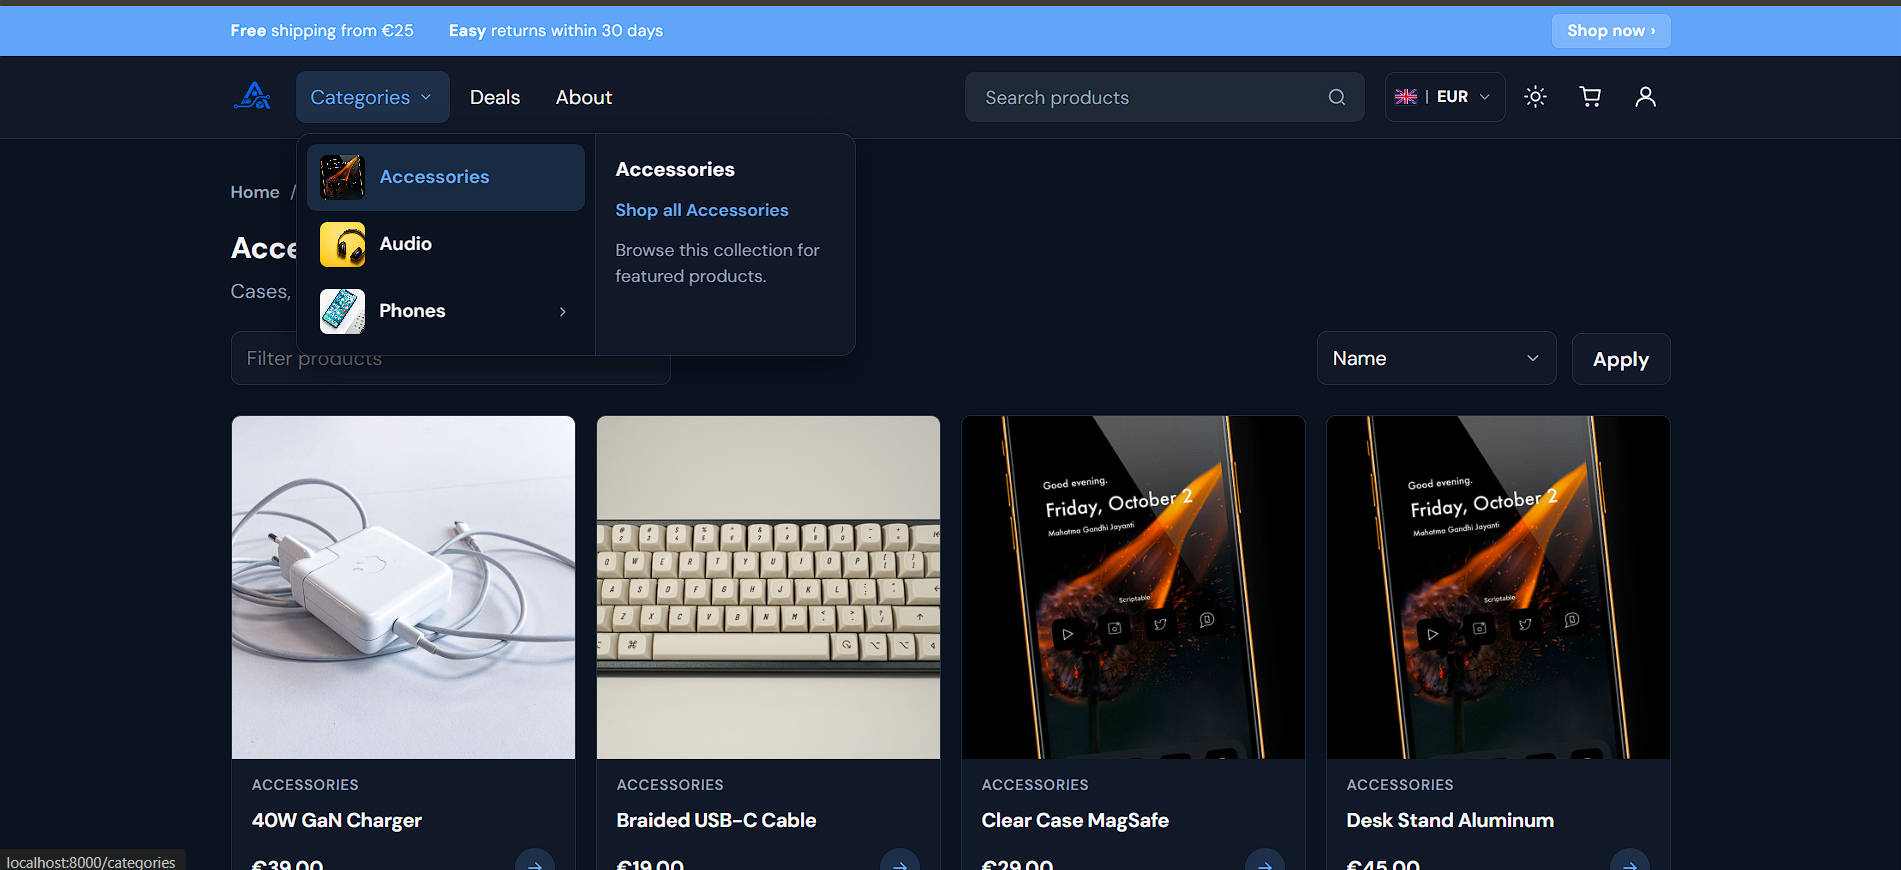
Task: Open the Desk Stand Aluminum product image
Action: pyautogui.click(x=1498, y=587)
